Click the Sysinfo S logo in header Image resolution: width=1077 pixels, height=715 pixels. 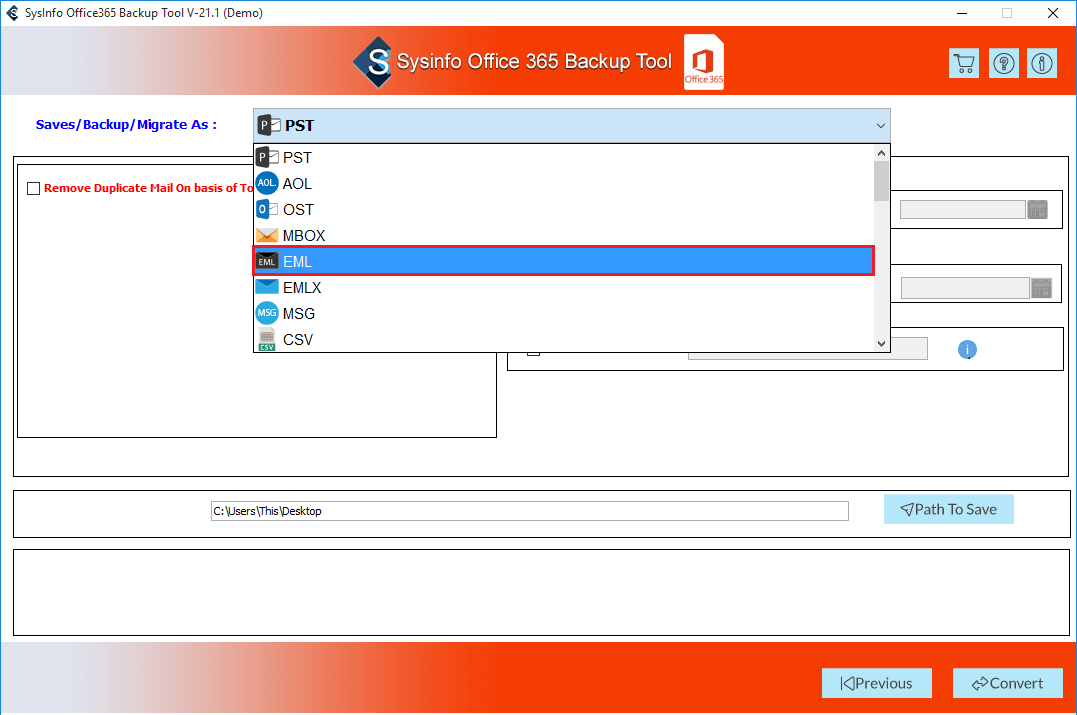point(372,63)
